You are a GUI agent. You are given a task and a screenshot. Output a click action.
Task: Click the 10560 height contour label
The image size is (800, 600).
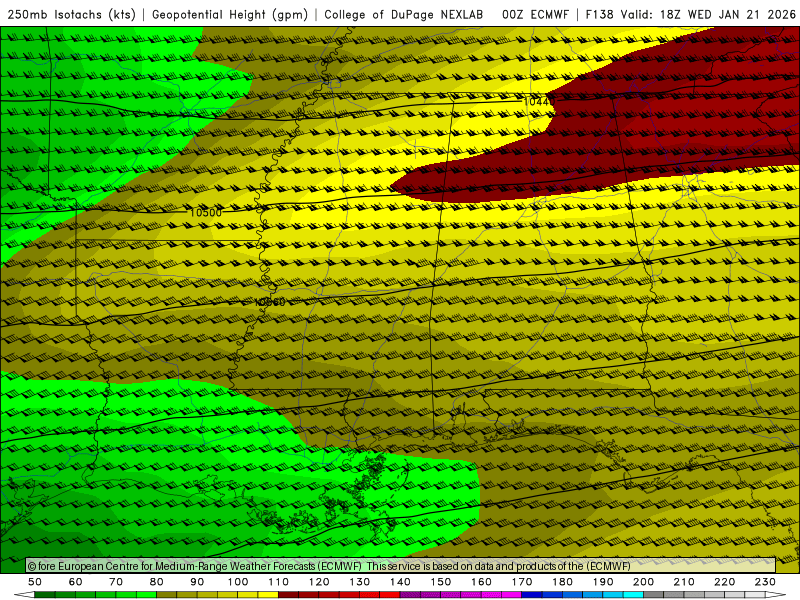(270, 302)
